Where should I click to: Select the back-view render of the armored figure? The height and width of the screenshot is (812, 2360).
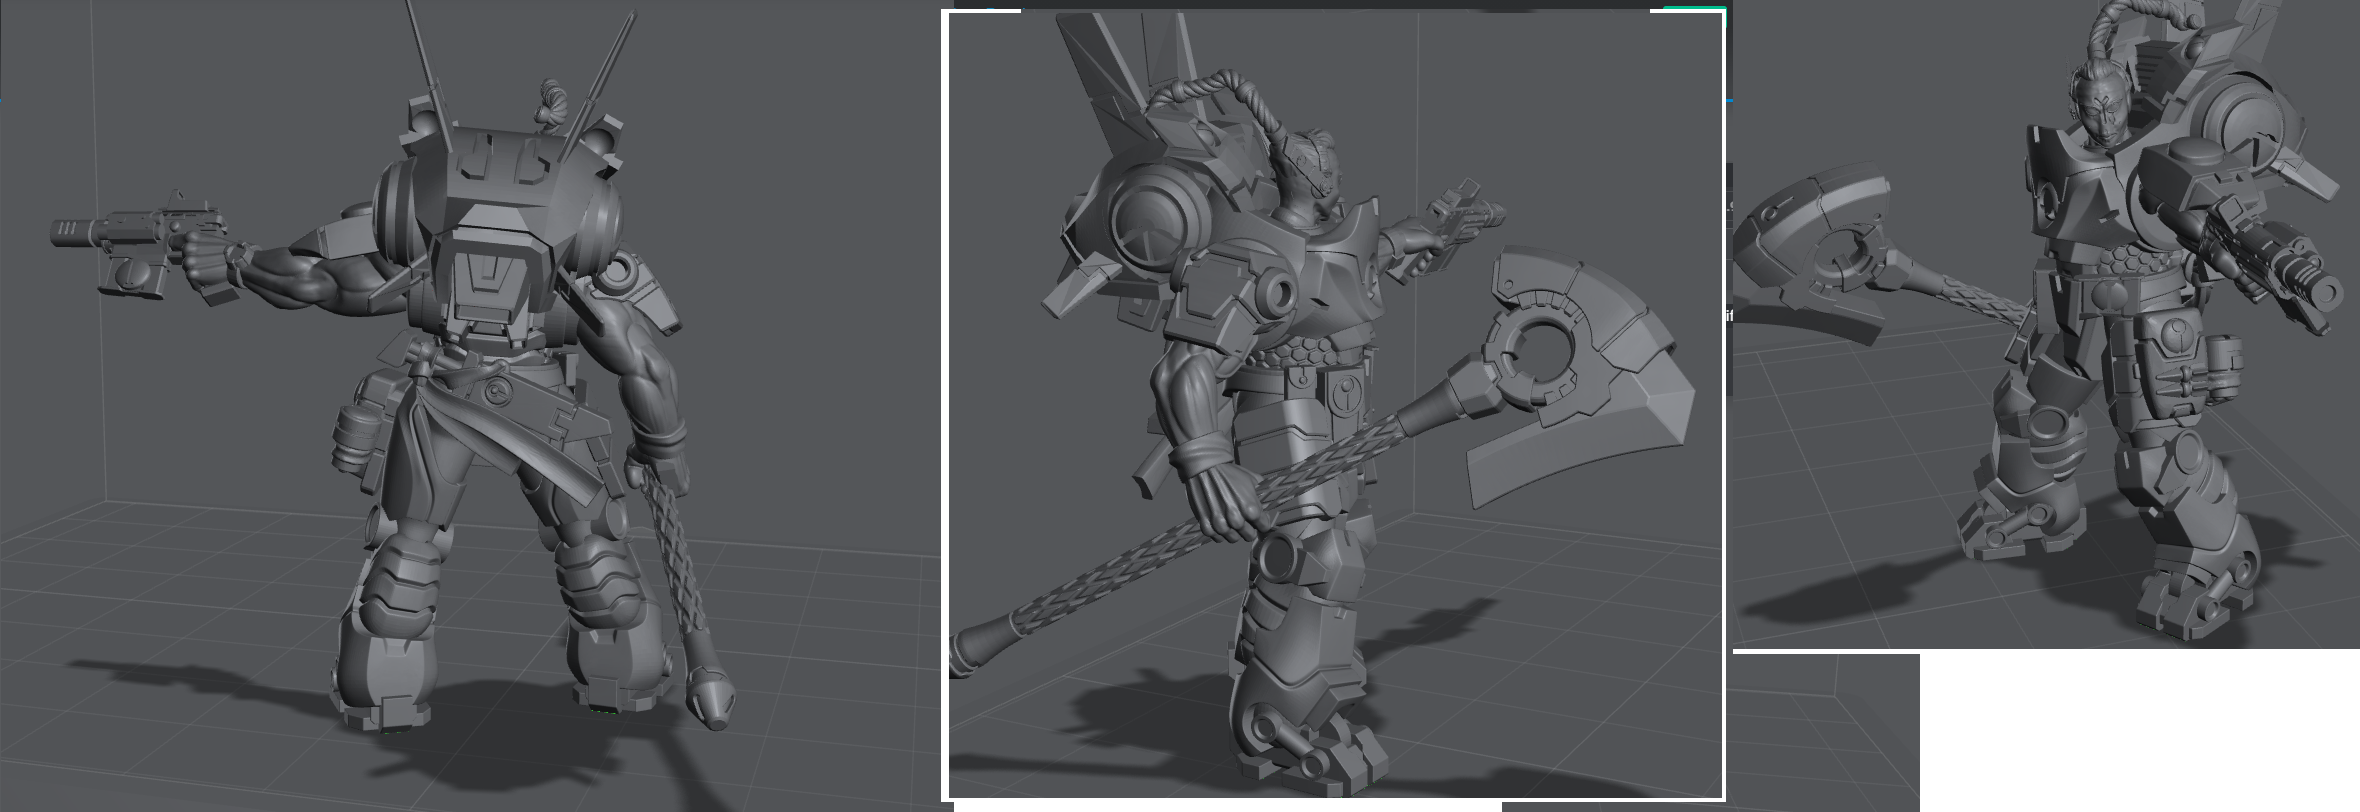click(x=470, y=406)
